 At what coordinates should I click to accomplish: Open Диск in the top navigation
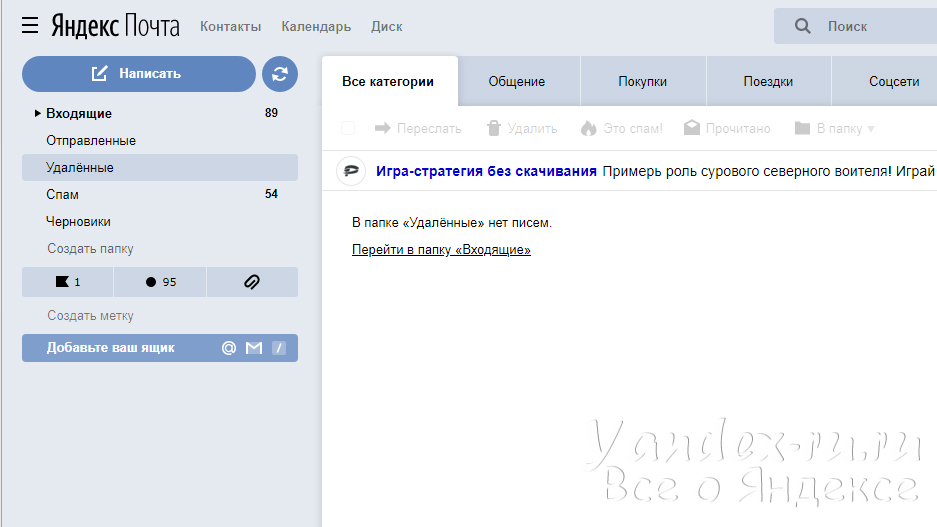point(387,26)
